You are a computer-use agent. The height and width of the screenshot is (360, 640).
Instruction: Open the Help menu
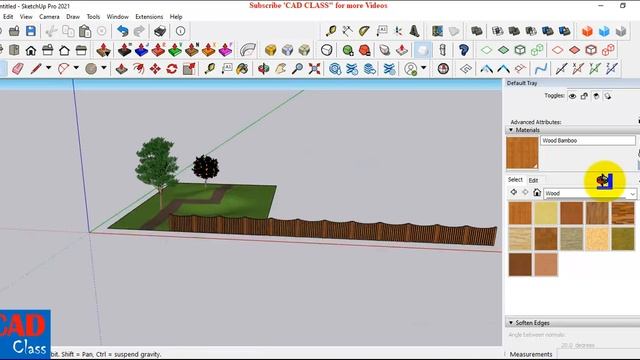(x=176, y=17)
